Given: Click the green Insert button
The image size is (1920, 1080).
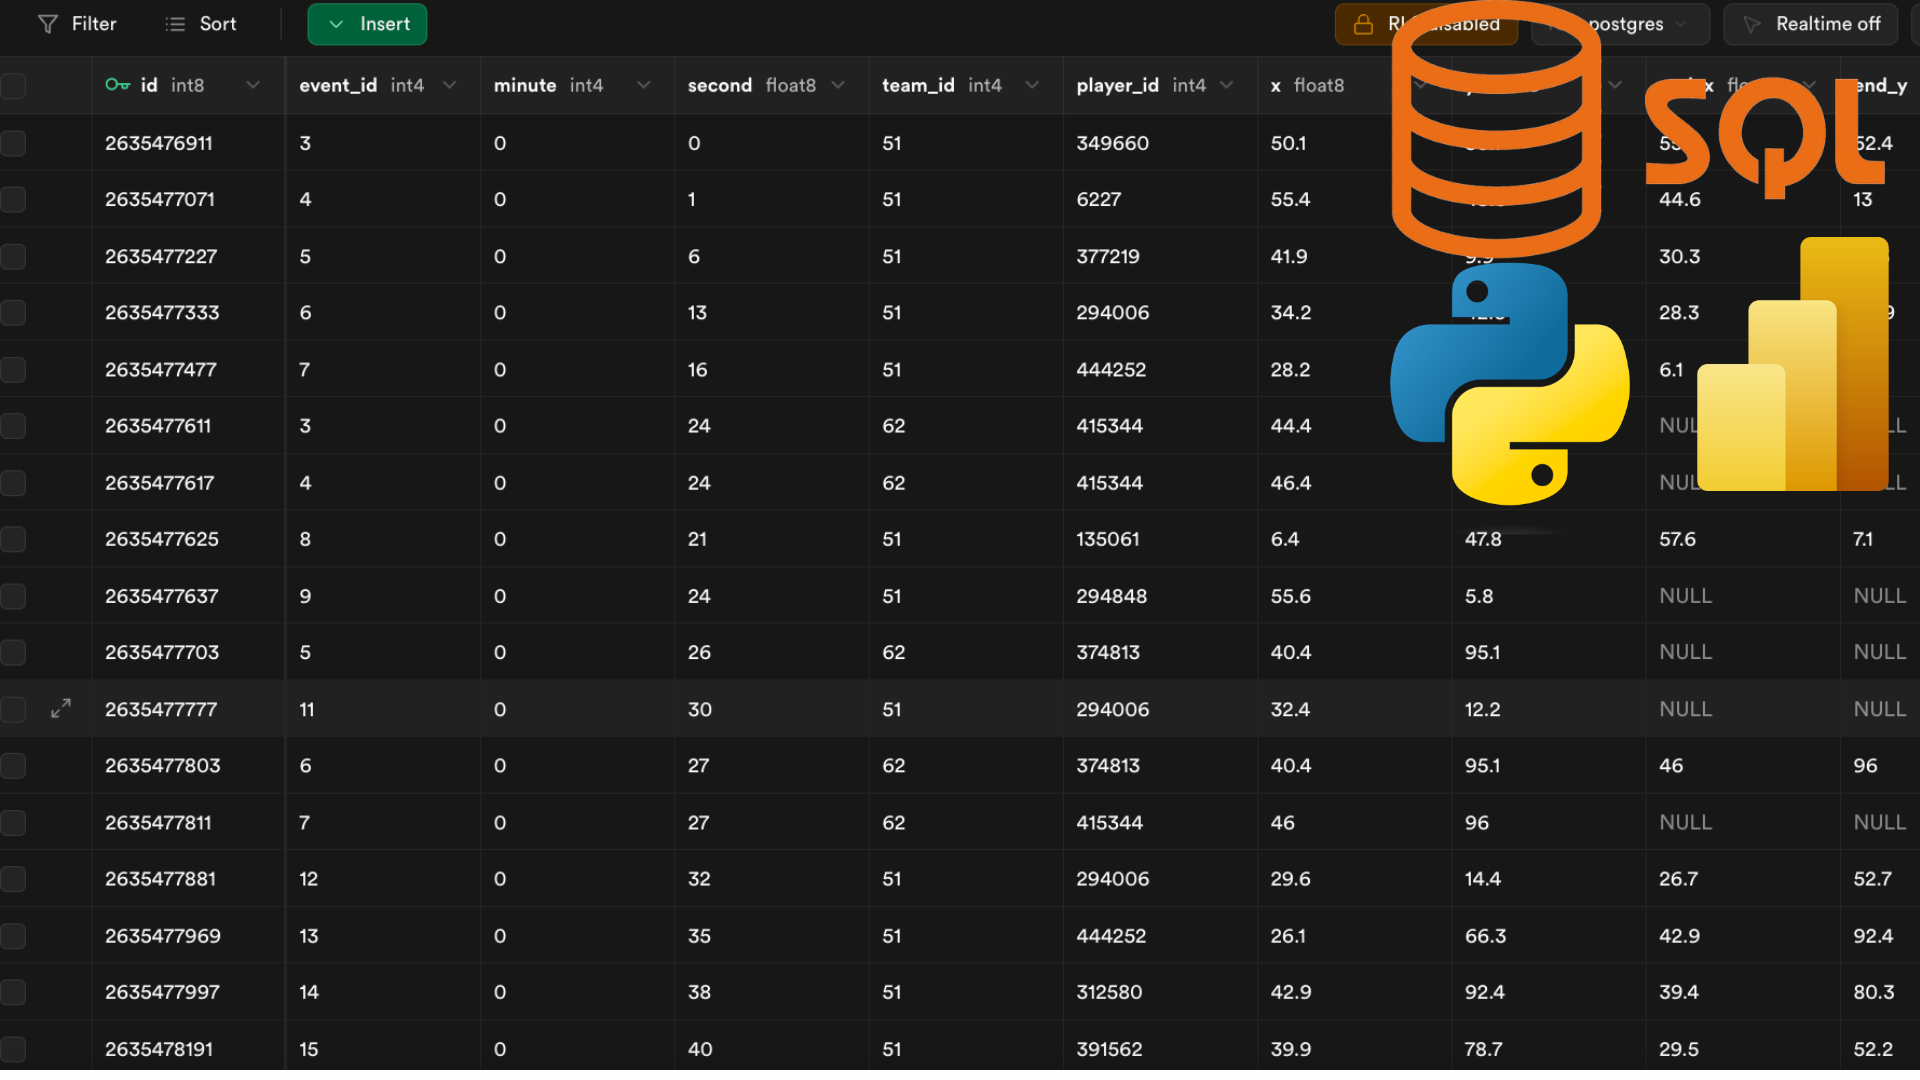Looking at the screenshot, I should 367,24.
